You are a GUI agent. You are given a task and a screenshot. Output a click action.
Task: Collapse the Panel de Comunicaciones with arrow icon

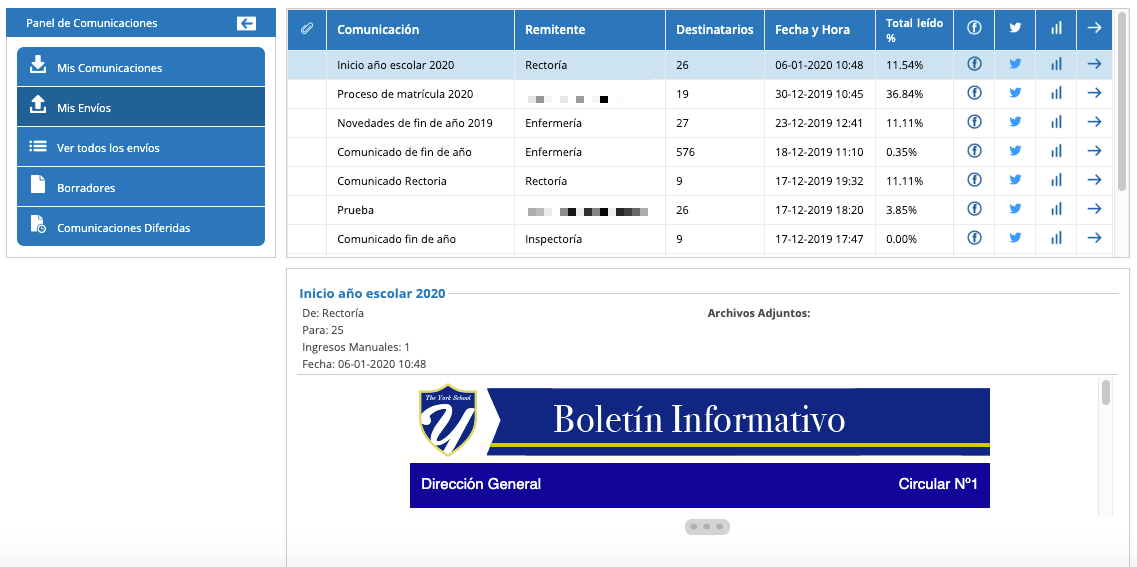(247, 23)
